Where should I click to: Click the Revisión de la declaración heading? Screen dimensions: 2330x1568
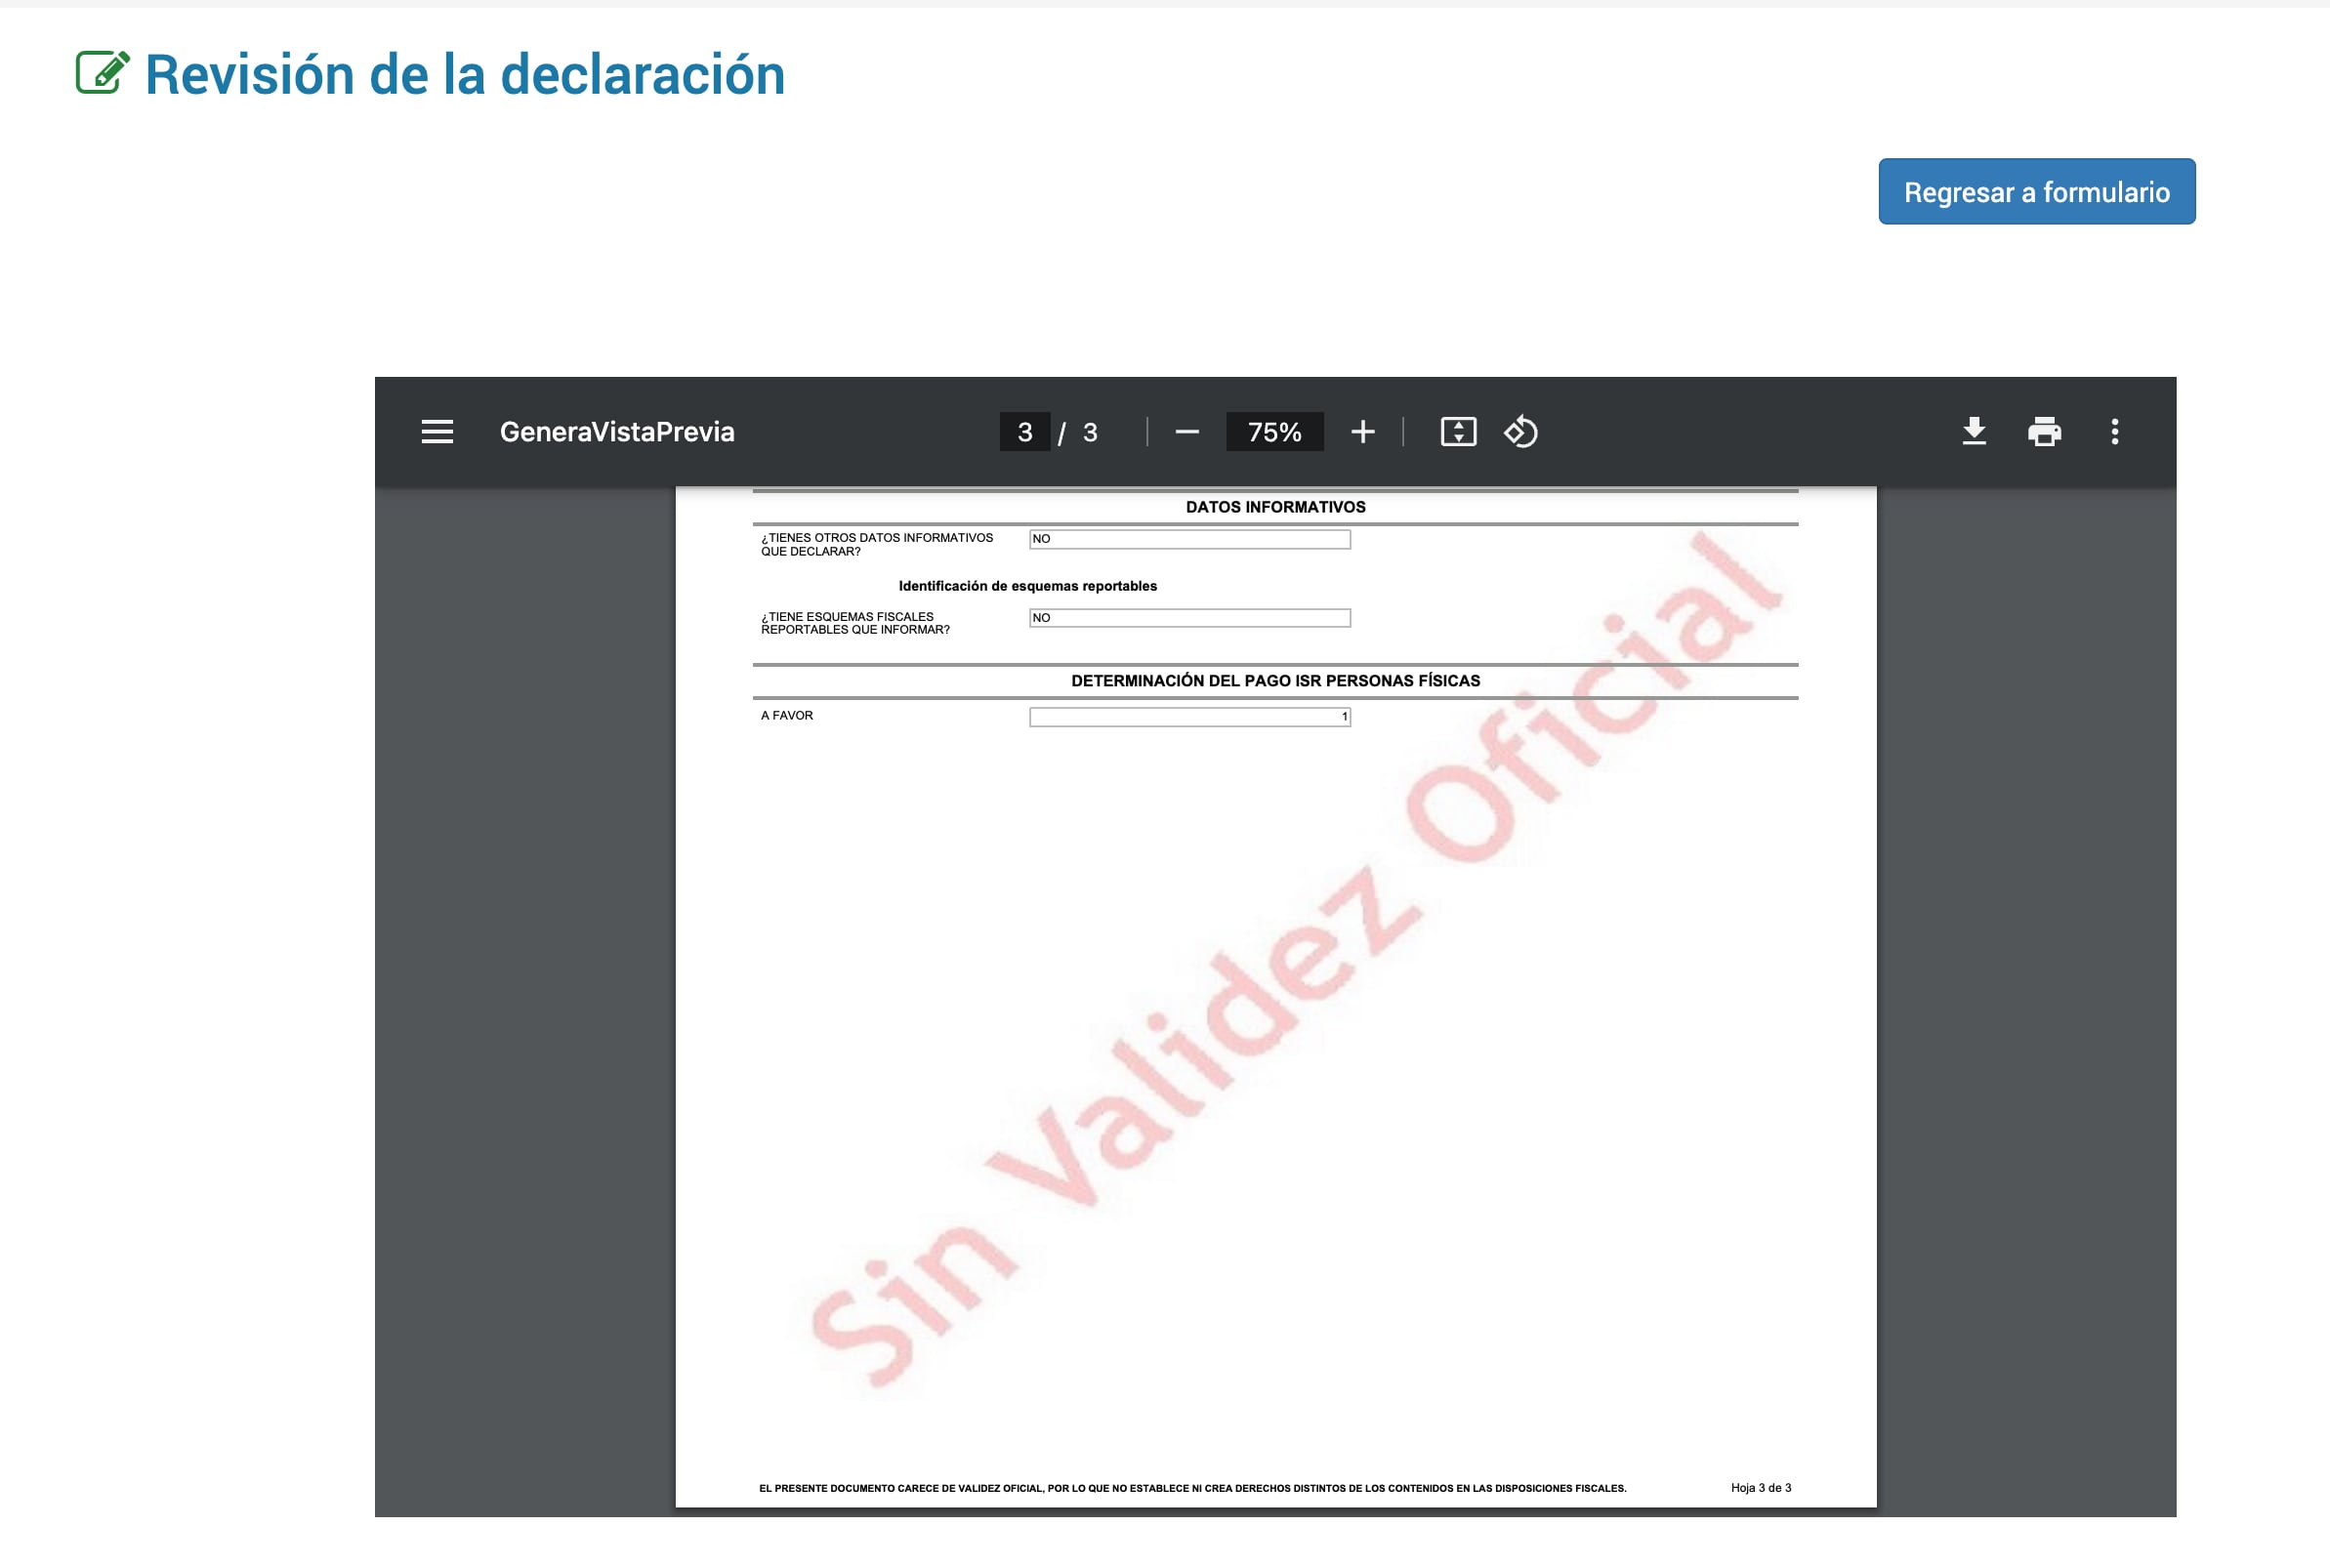[465, 74]
